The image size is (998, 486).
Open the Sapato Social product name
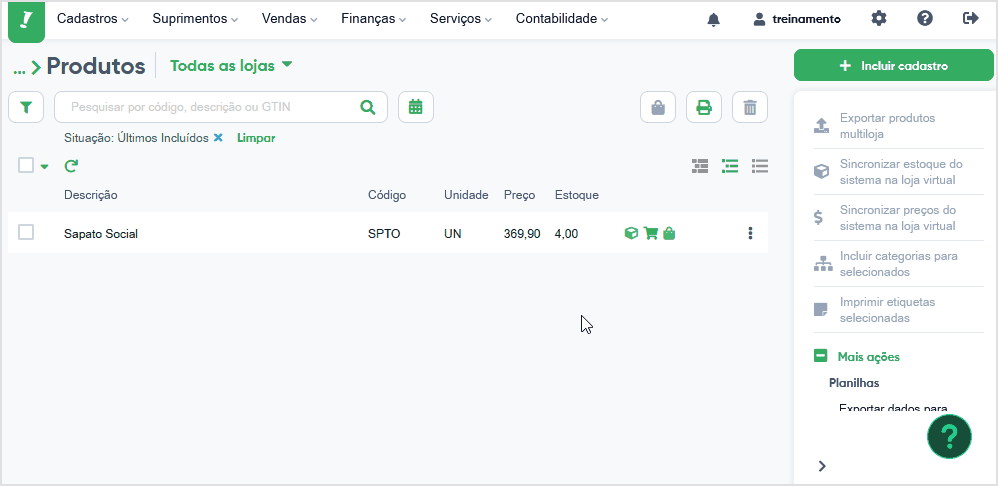[x=101, y=233]
